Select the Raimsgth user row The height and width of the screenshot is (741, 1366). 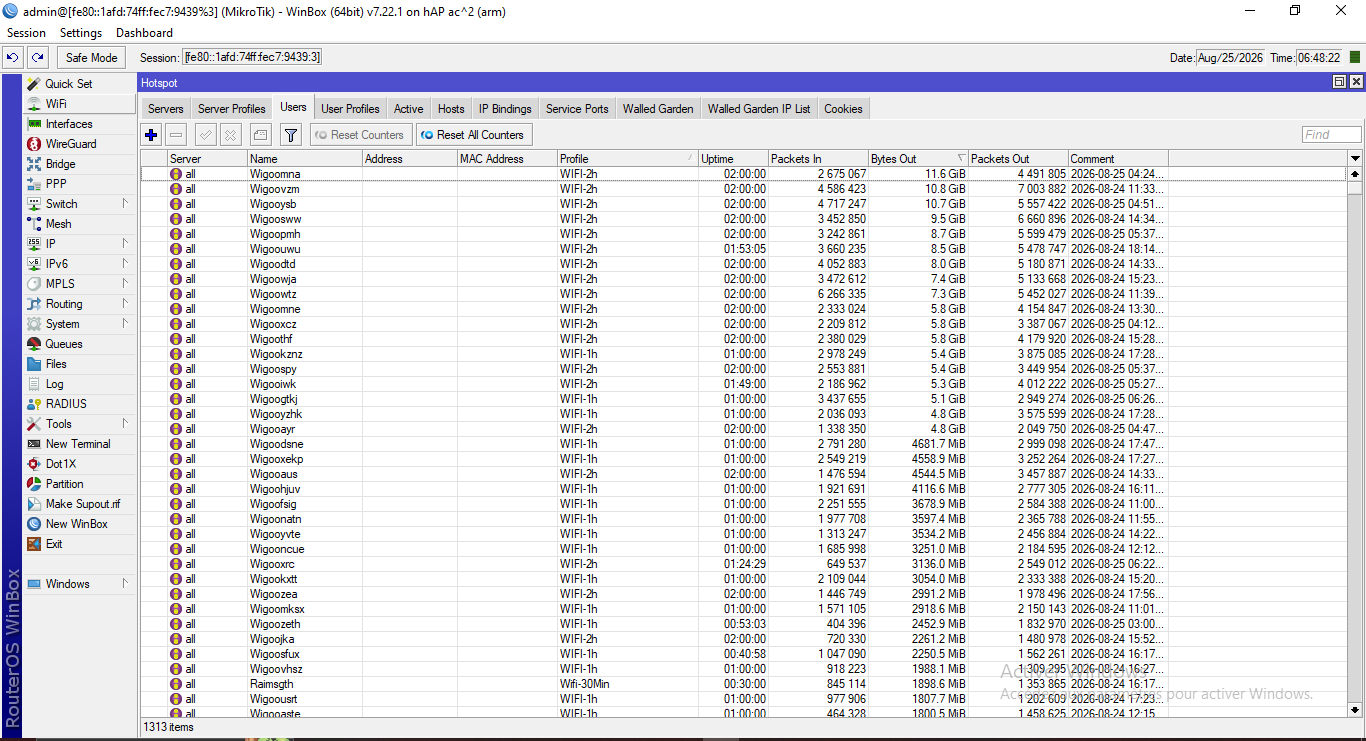744,684
